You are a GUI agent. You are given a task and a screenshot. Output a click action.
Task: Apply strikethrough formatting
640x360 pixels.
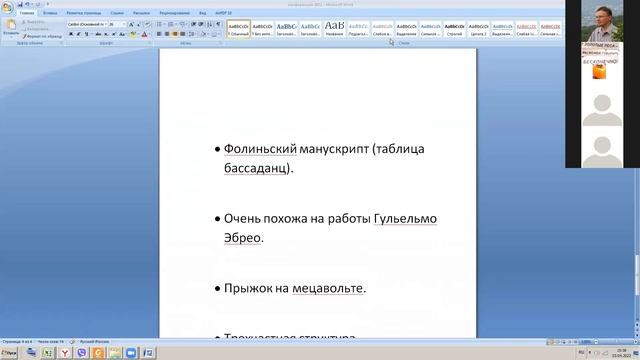[x=98, y=34]
